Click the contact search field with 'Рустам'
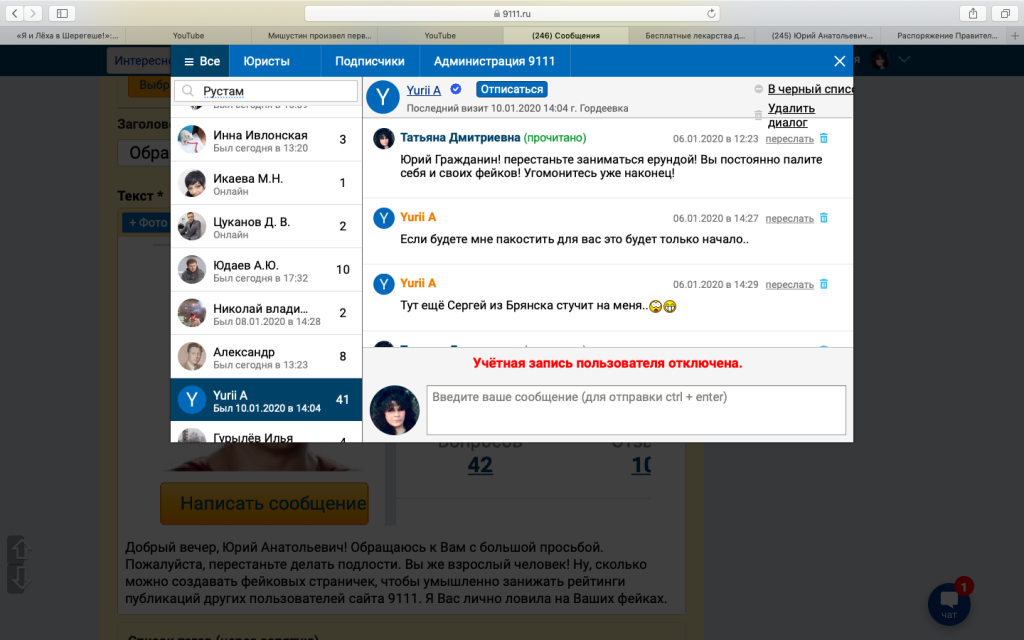Viewport: 1024px width, 640px height. click(266, 91)
